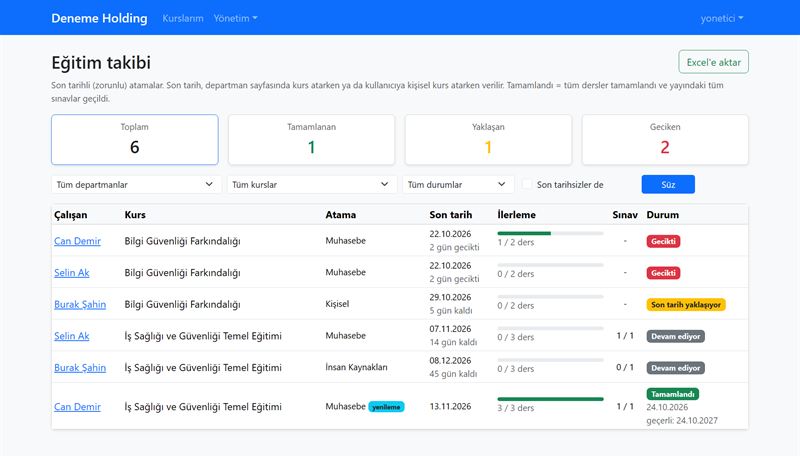Open the Yönetim dropdown menu

[235, 18]
